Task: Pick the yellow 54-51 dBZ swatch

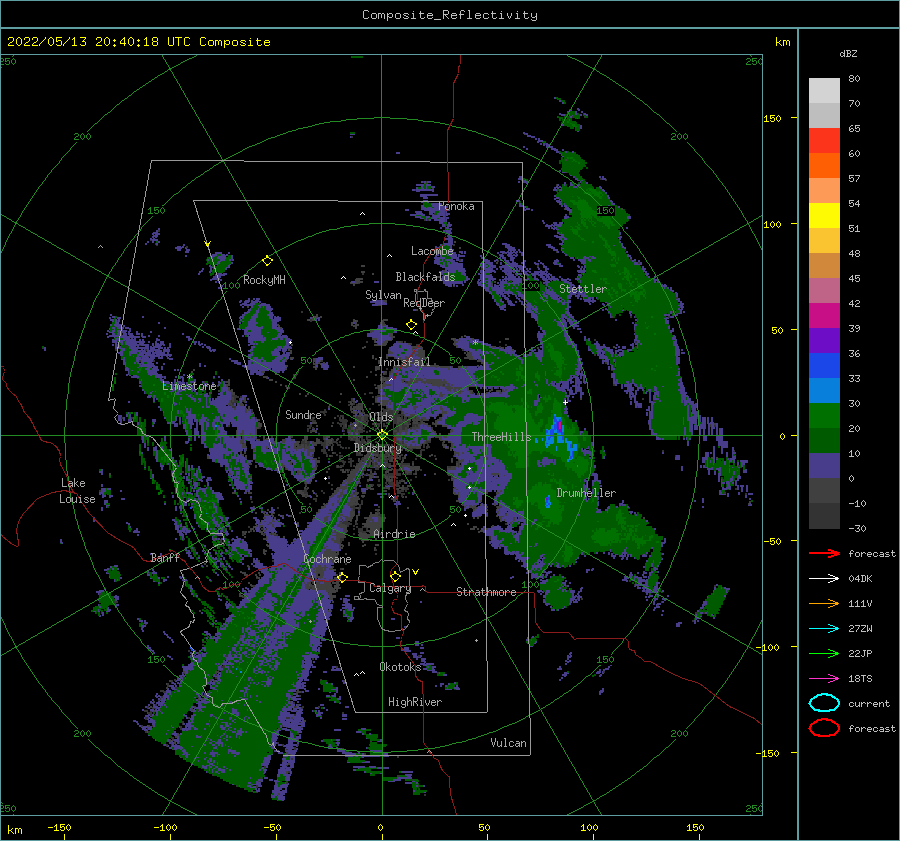Action: [824, 216]
